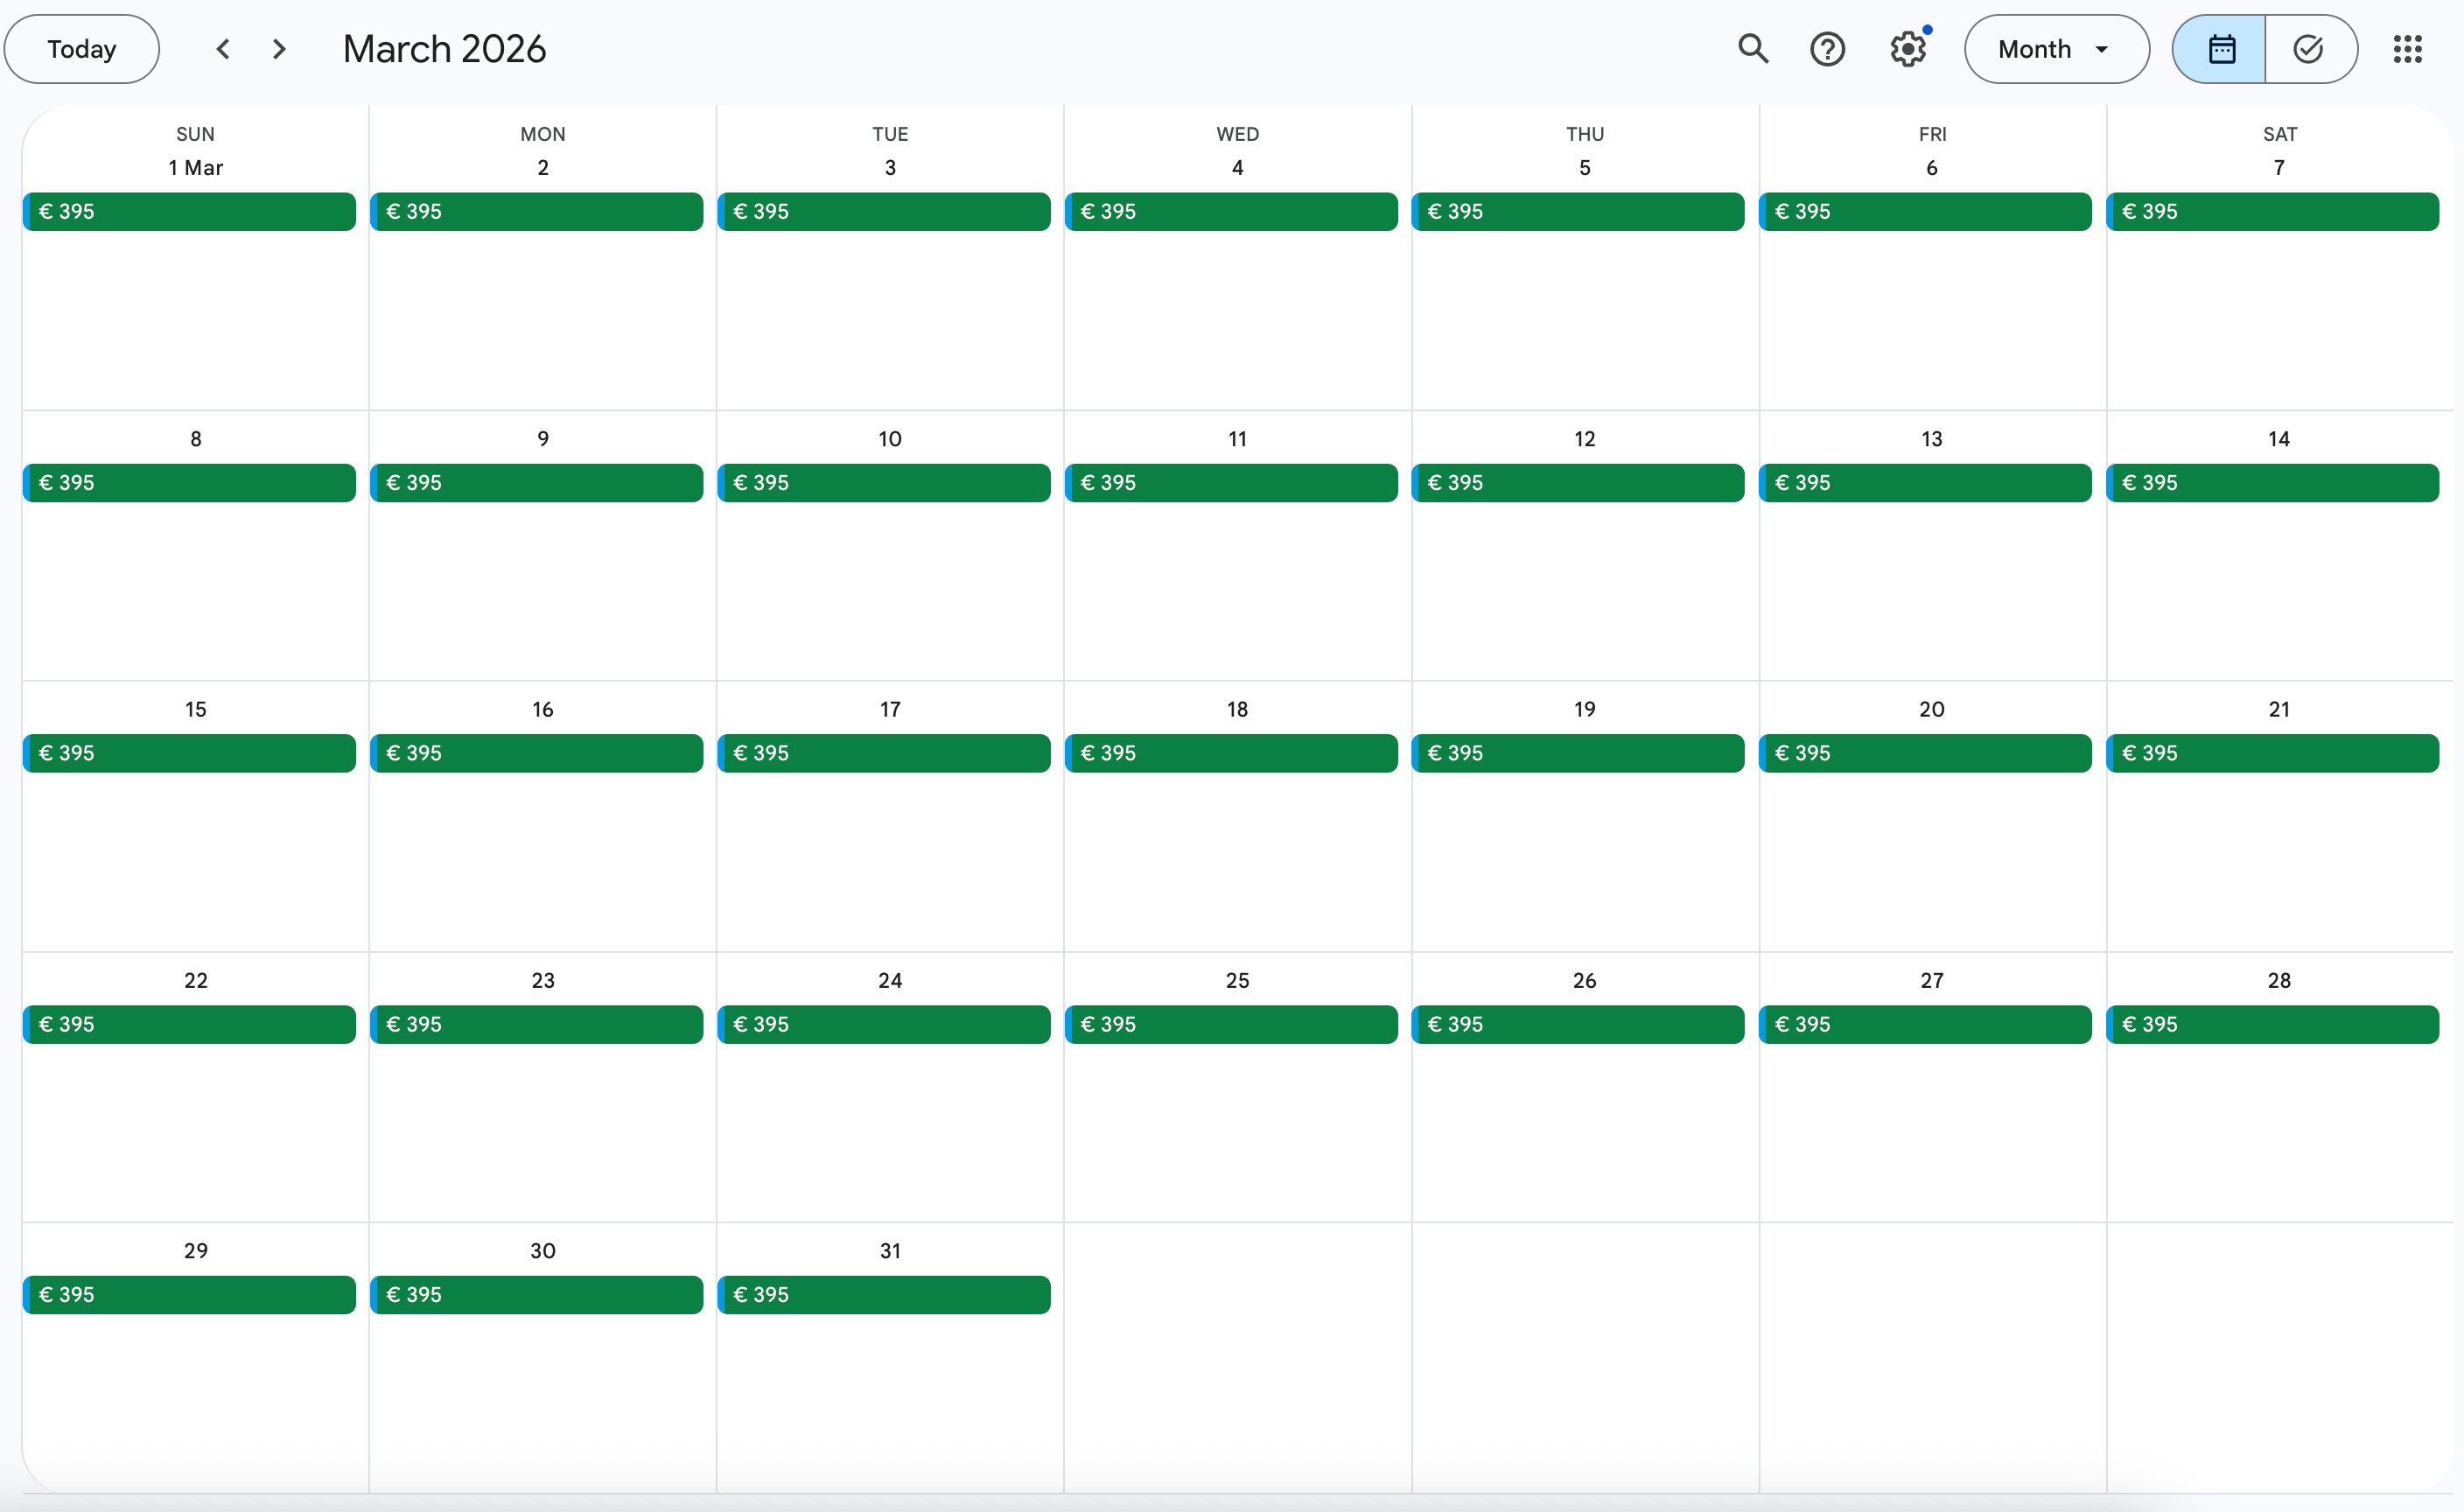
Task: Click the search magnifier icon
Action: [1753, 49]
